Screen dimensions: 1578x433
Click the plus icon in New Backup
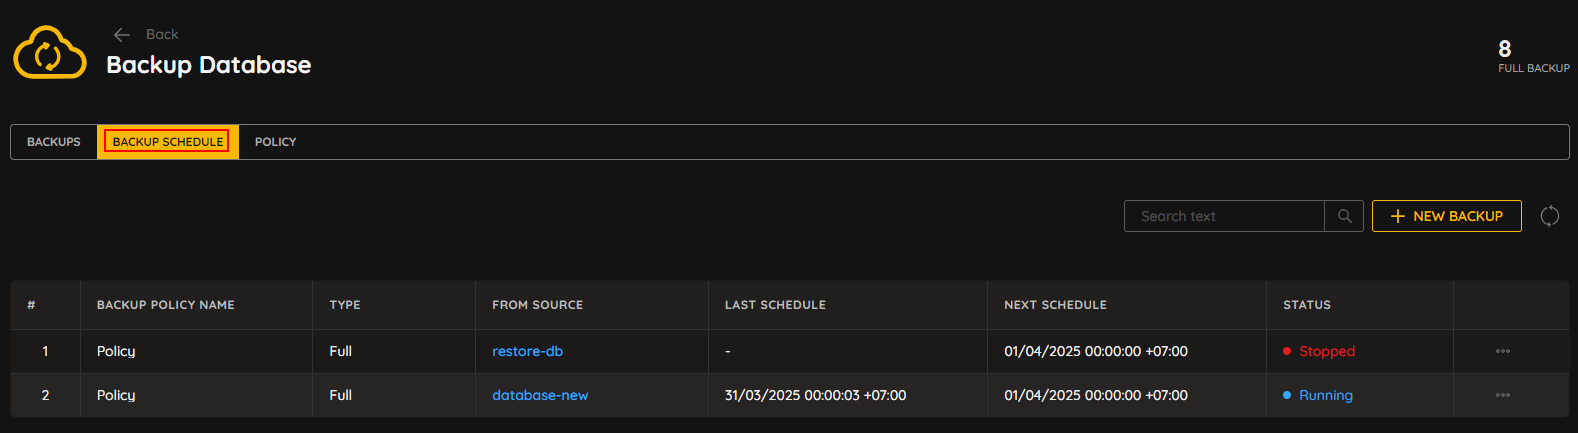(1398, 216)
